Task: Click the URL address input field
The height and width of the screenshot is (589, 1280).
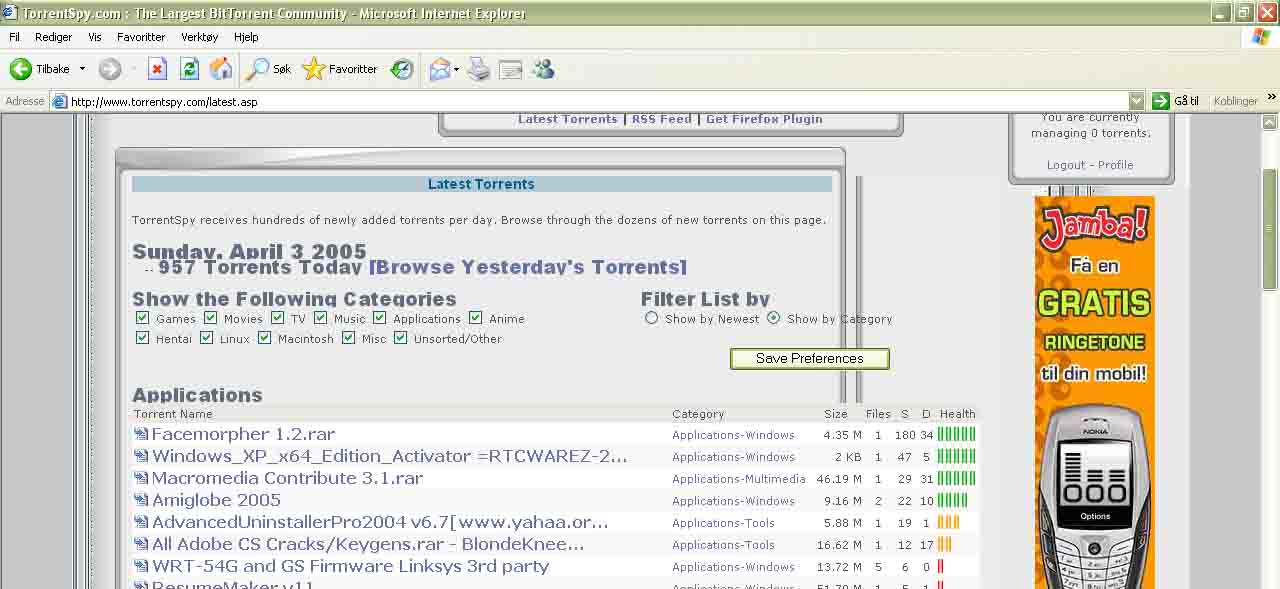Action: [x=597, y=101]
